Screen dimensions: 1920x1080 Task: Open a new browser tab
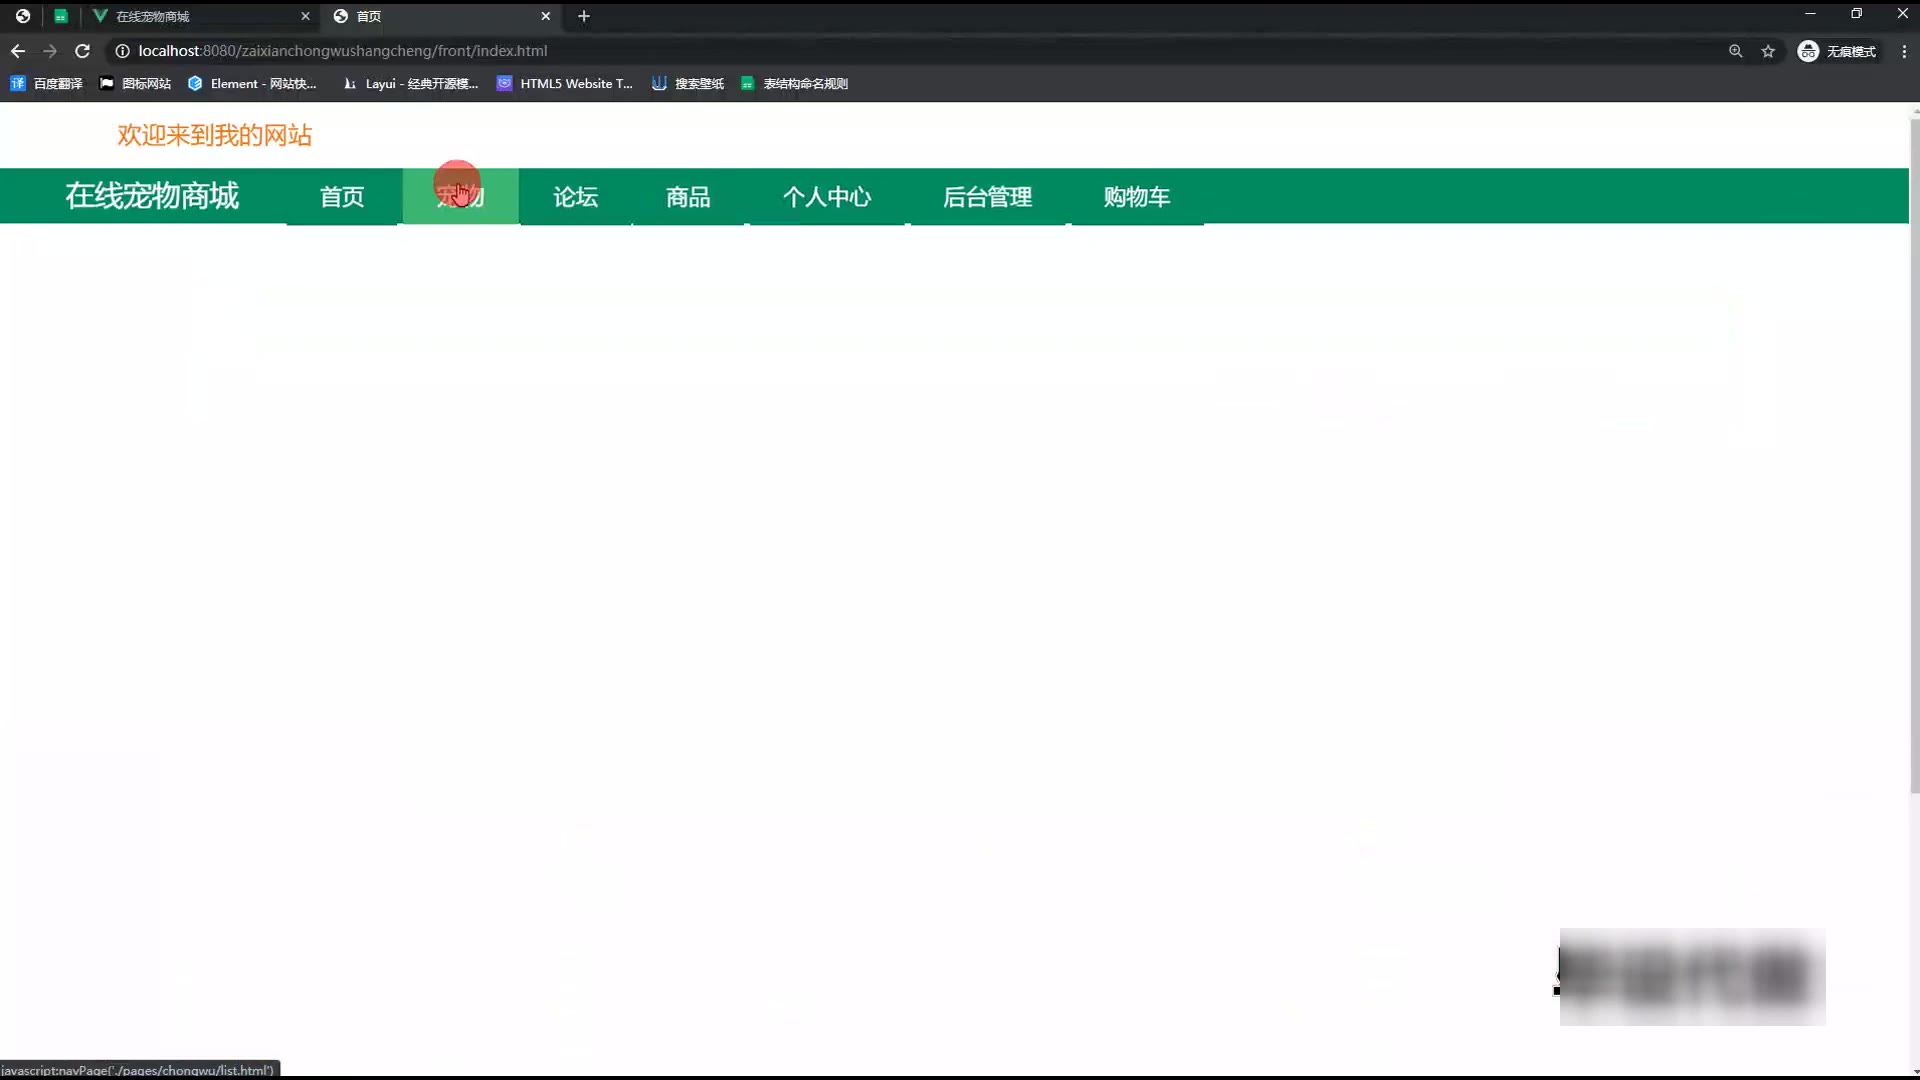tap(584, 16)
